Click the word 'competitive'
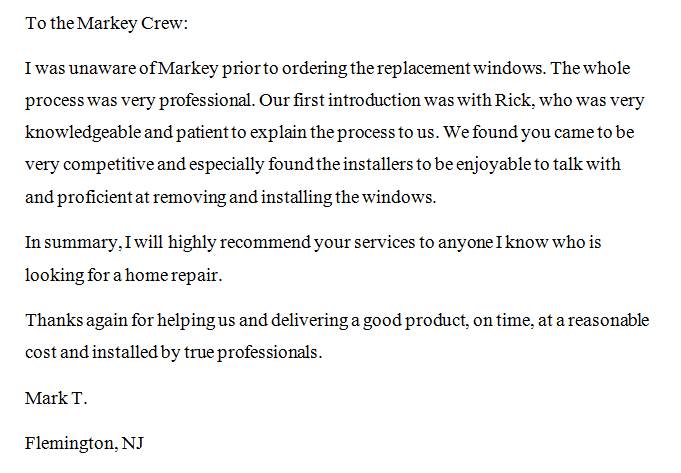681x473 pixels. tap(108, 165)
